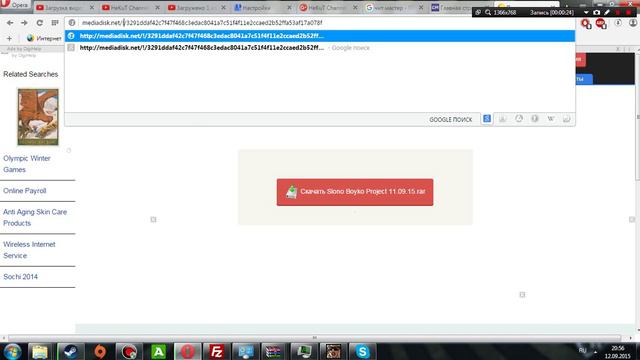Reload the current page
The image size is (640, 360).
click(x=40, y=23)
